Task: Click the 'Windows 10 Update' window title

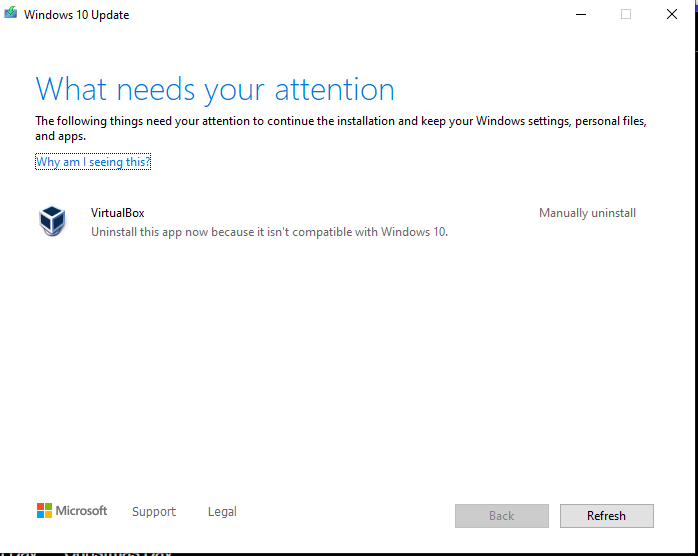Action: (77, 15)
